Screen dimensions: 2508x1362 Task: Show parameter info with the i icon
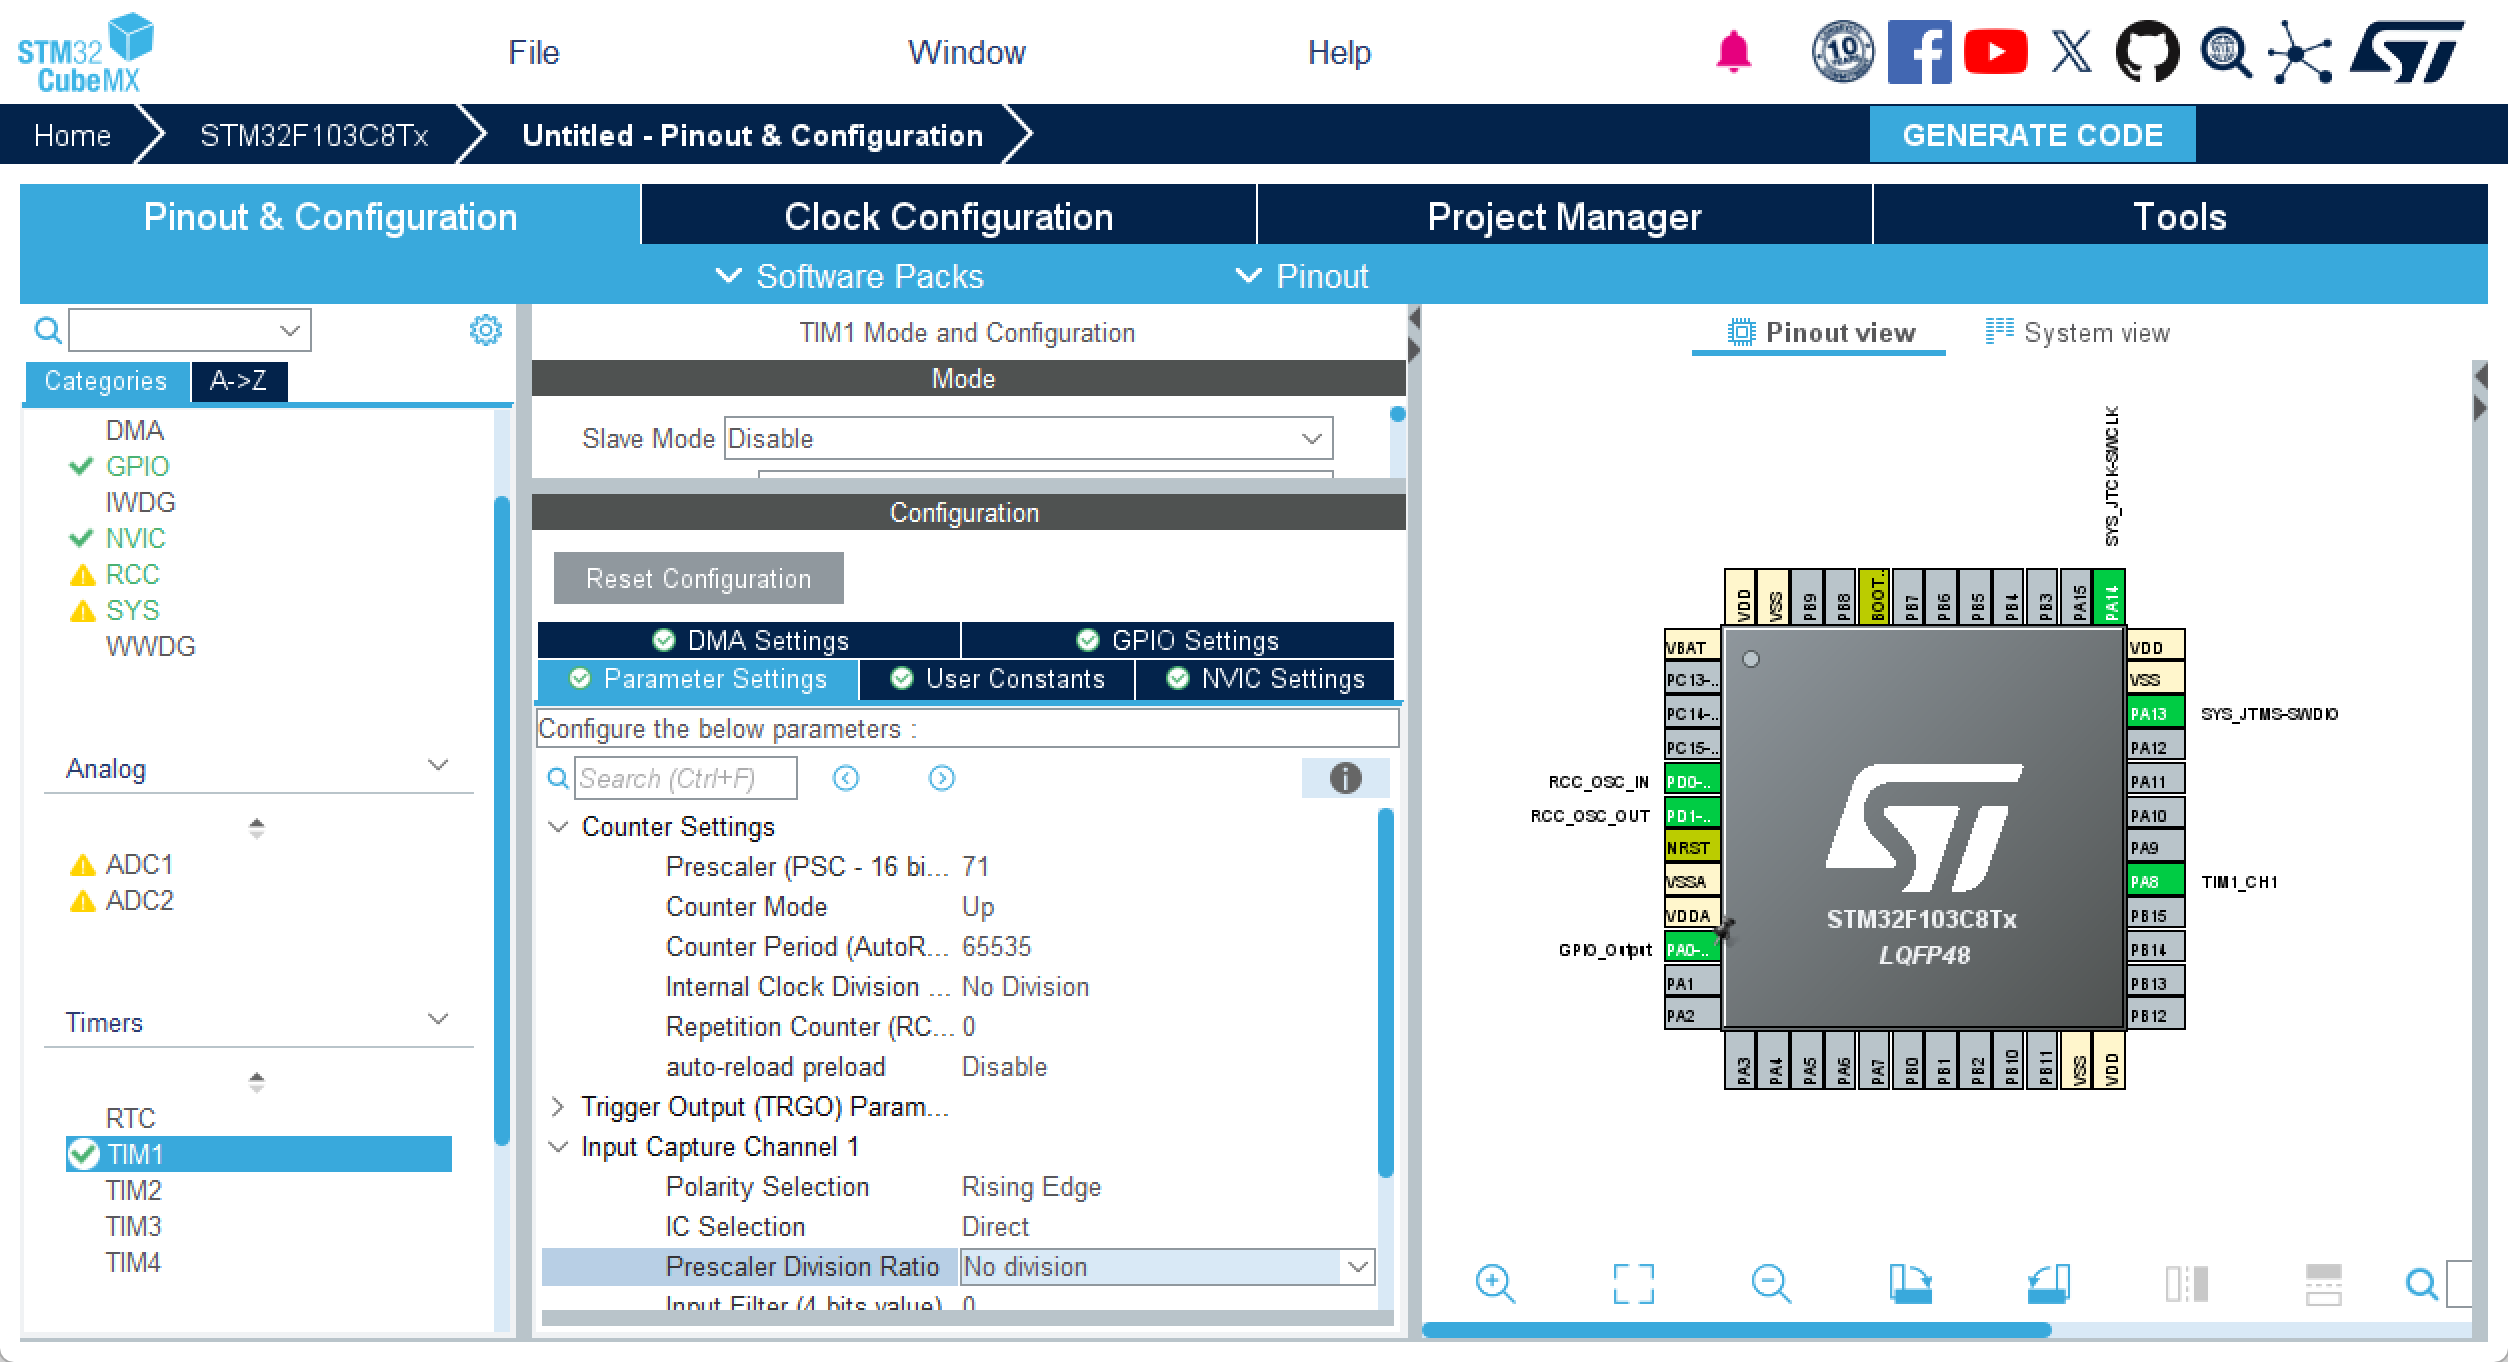click(x=1345, y=778)
